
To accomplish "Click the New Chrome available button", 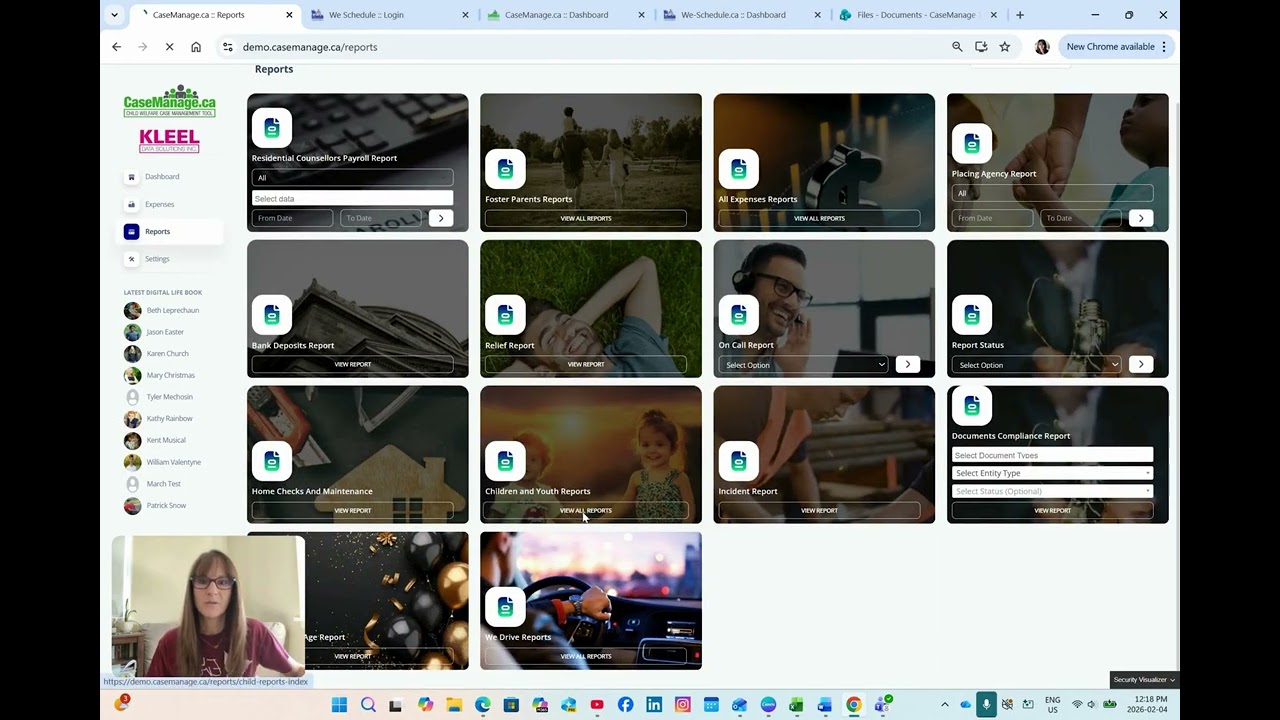I will pyautogui.click(x=1115, y=47).
